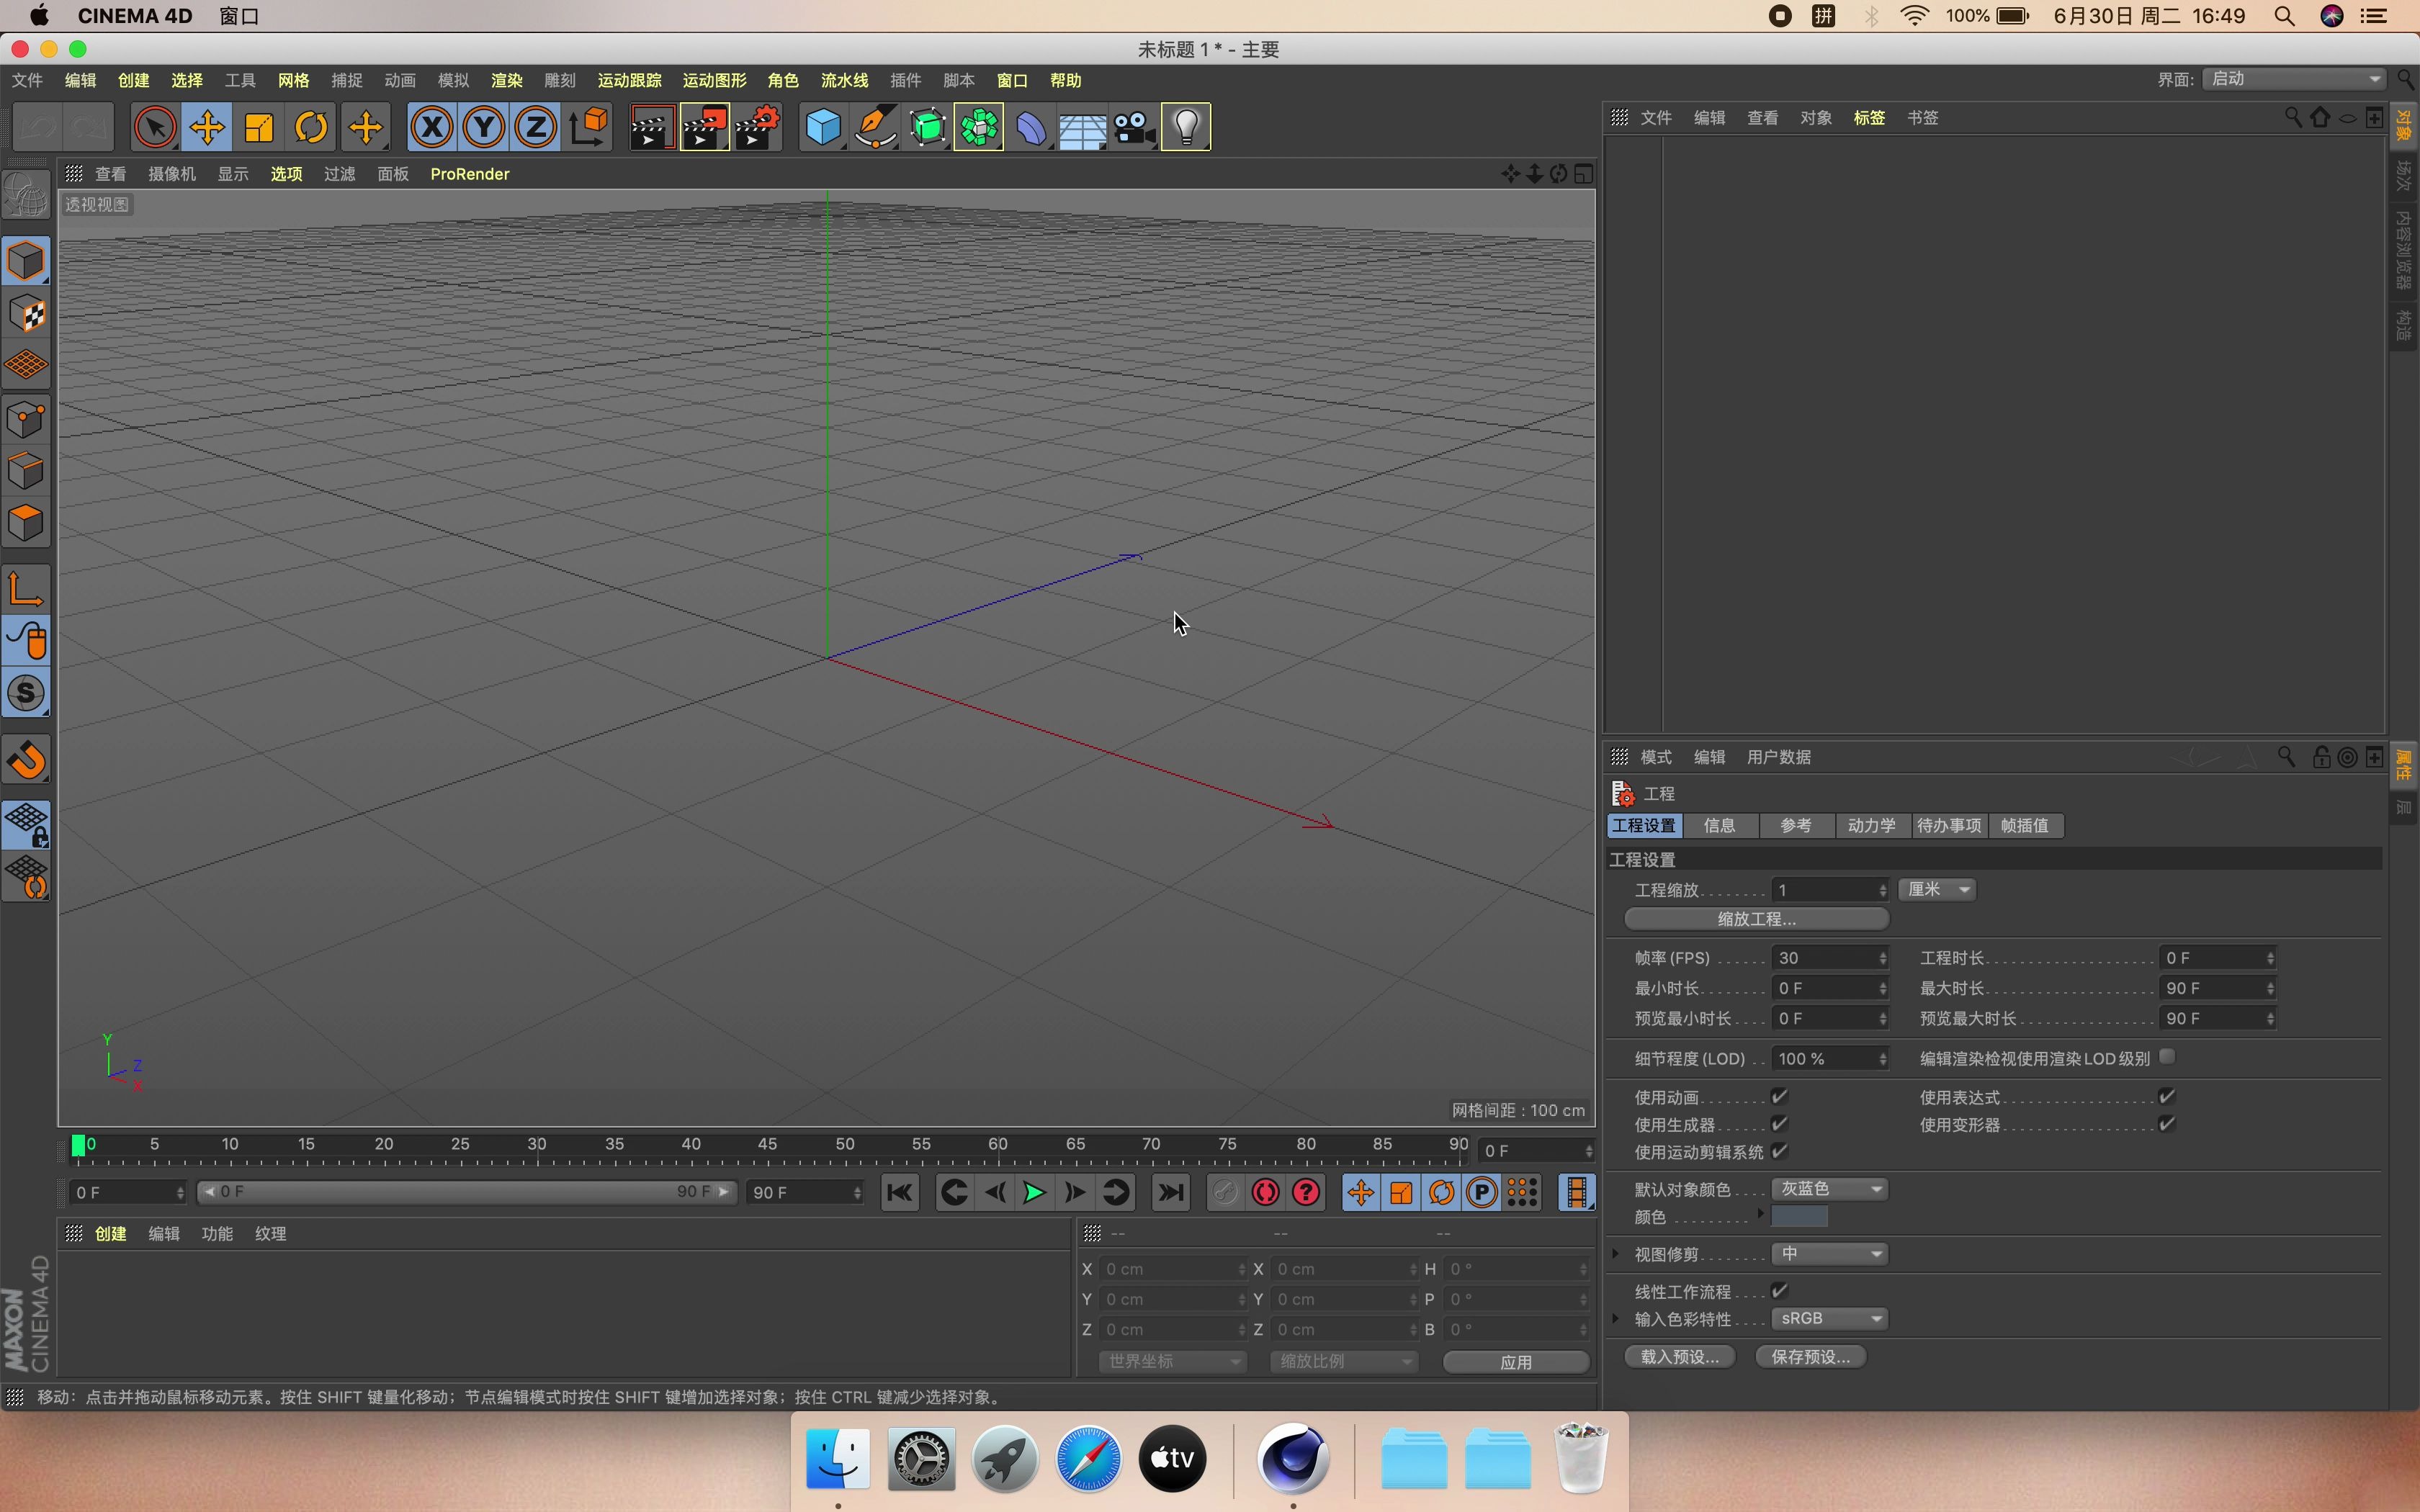The image size is (2420, 1512).
Task: Lock the X axis
Action: [x=431, y=127]
